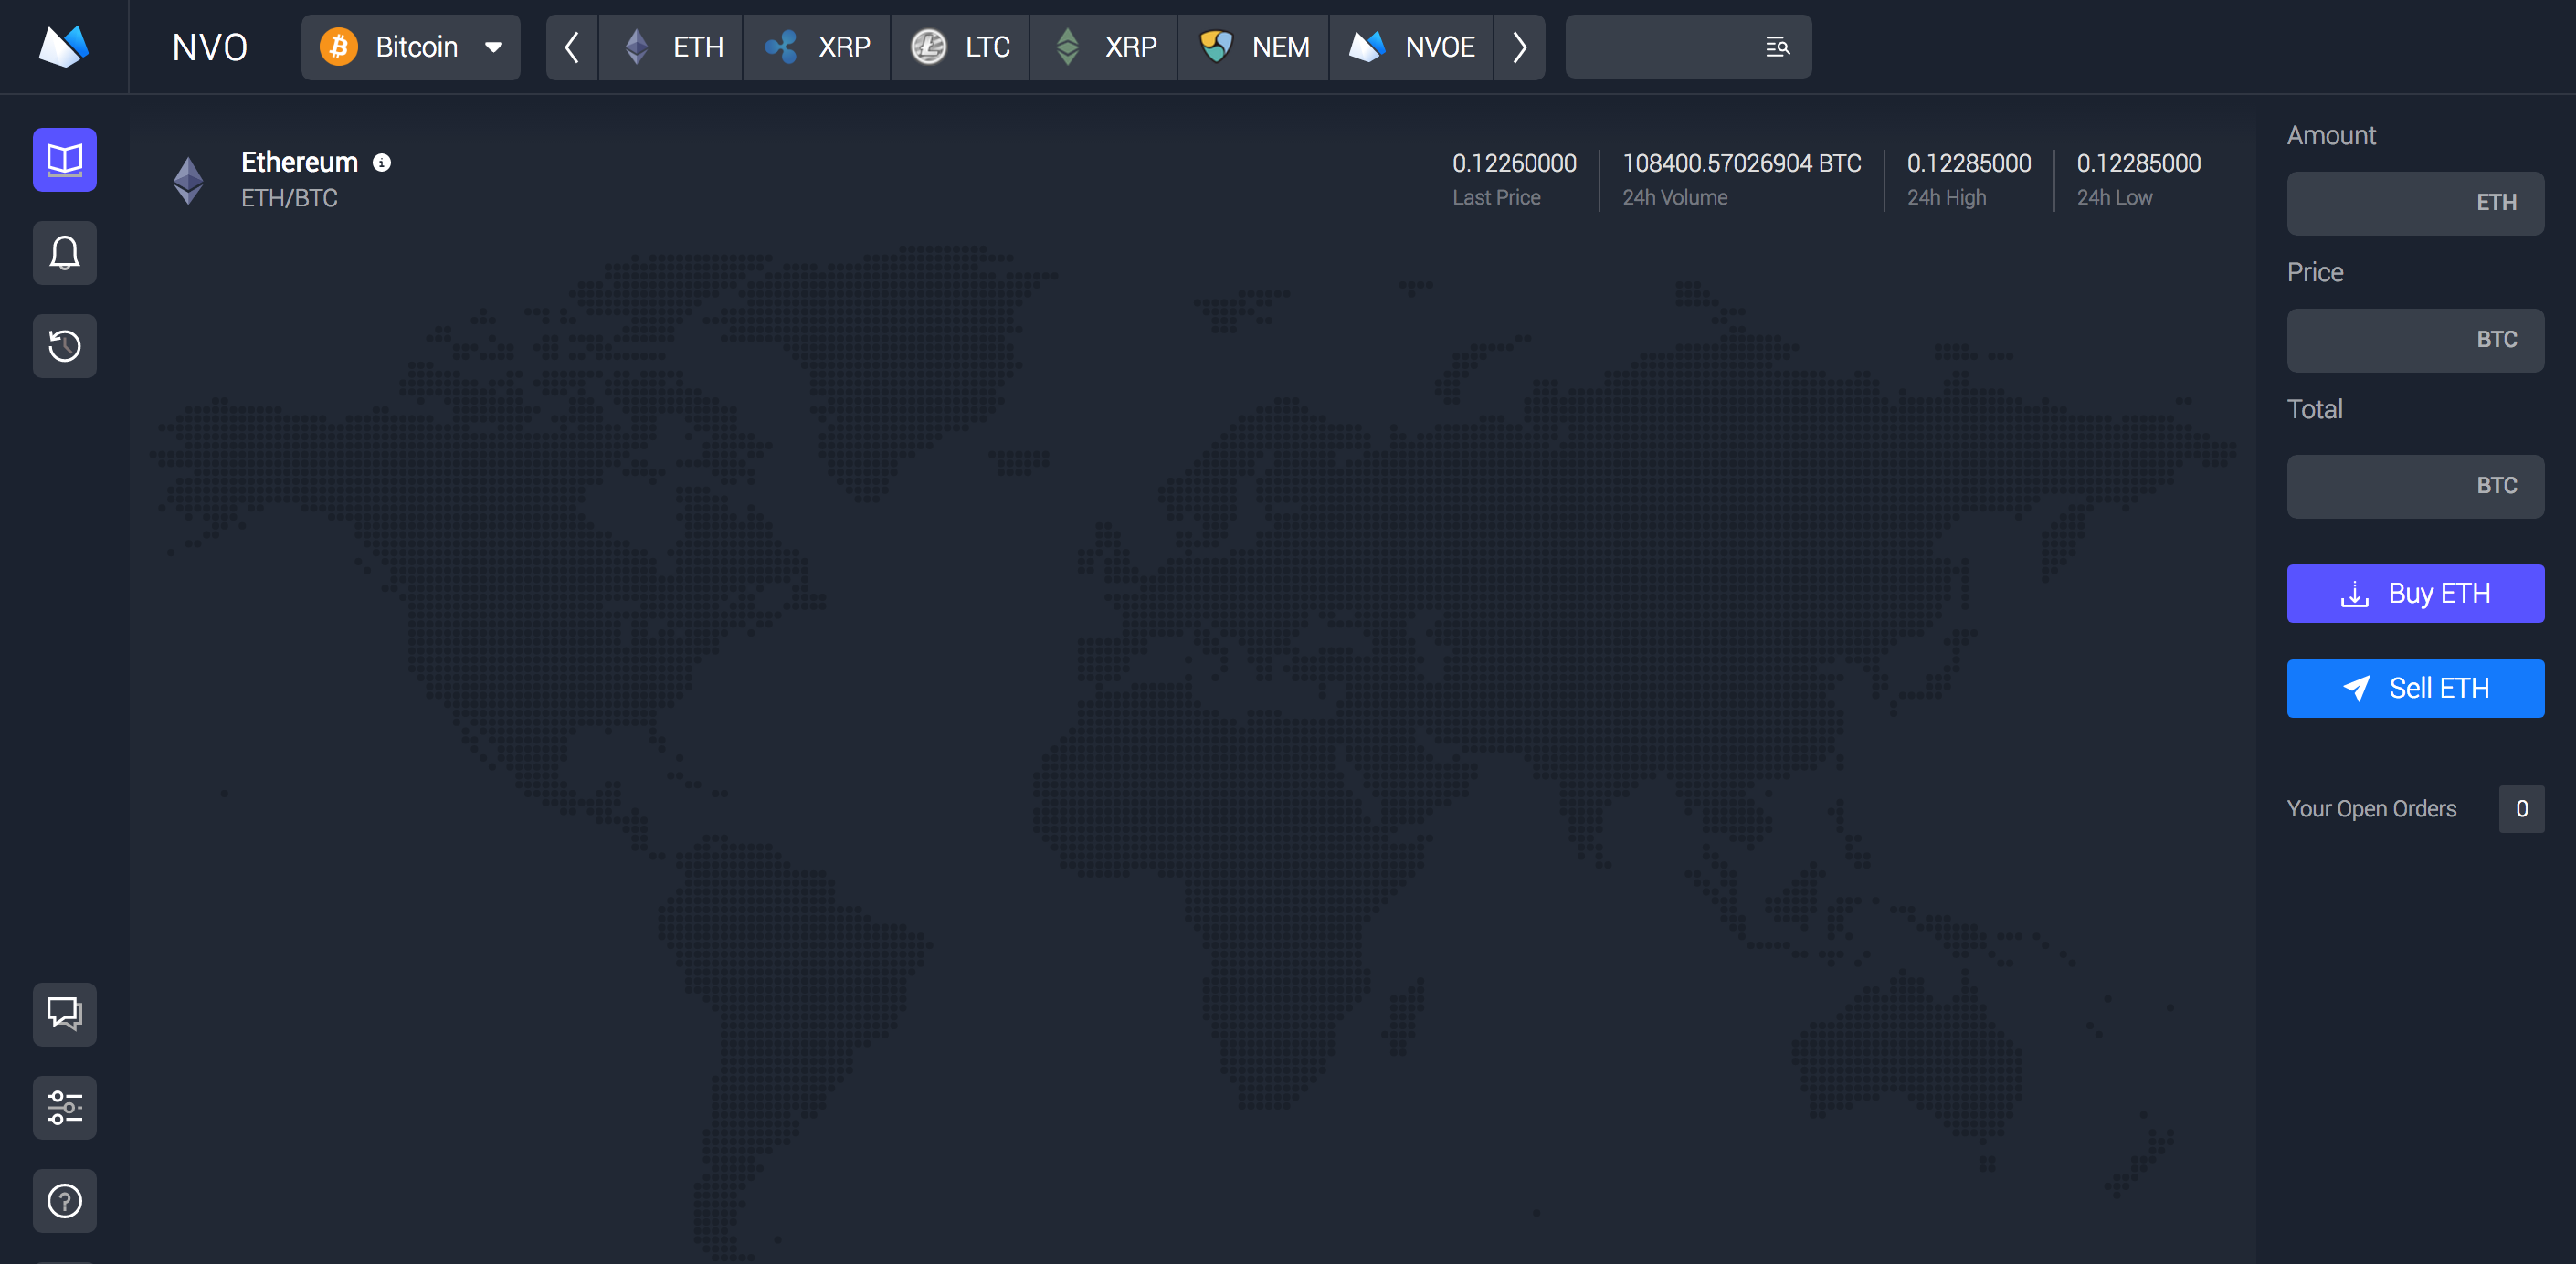This screenshot has width=2576, height=1264.
Task: Click the ETH/BTC pair label
Action: 289,198
